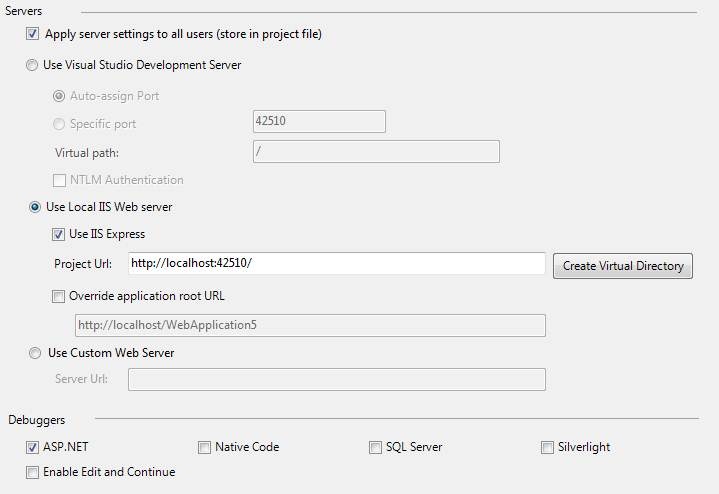Image resolution: width=719 pixels, height=494 pixels.
Task: Click the Virtual path text field
Action: point(375,152)
